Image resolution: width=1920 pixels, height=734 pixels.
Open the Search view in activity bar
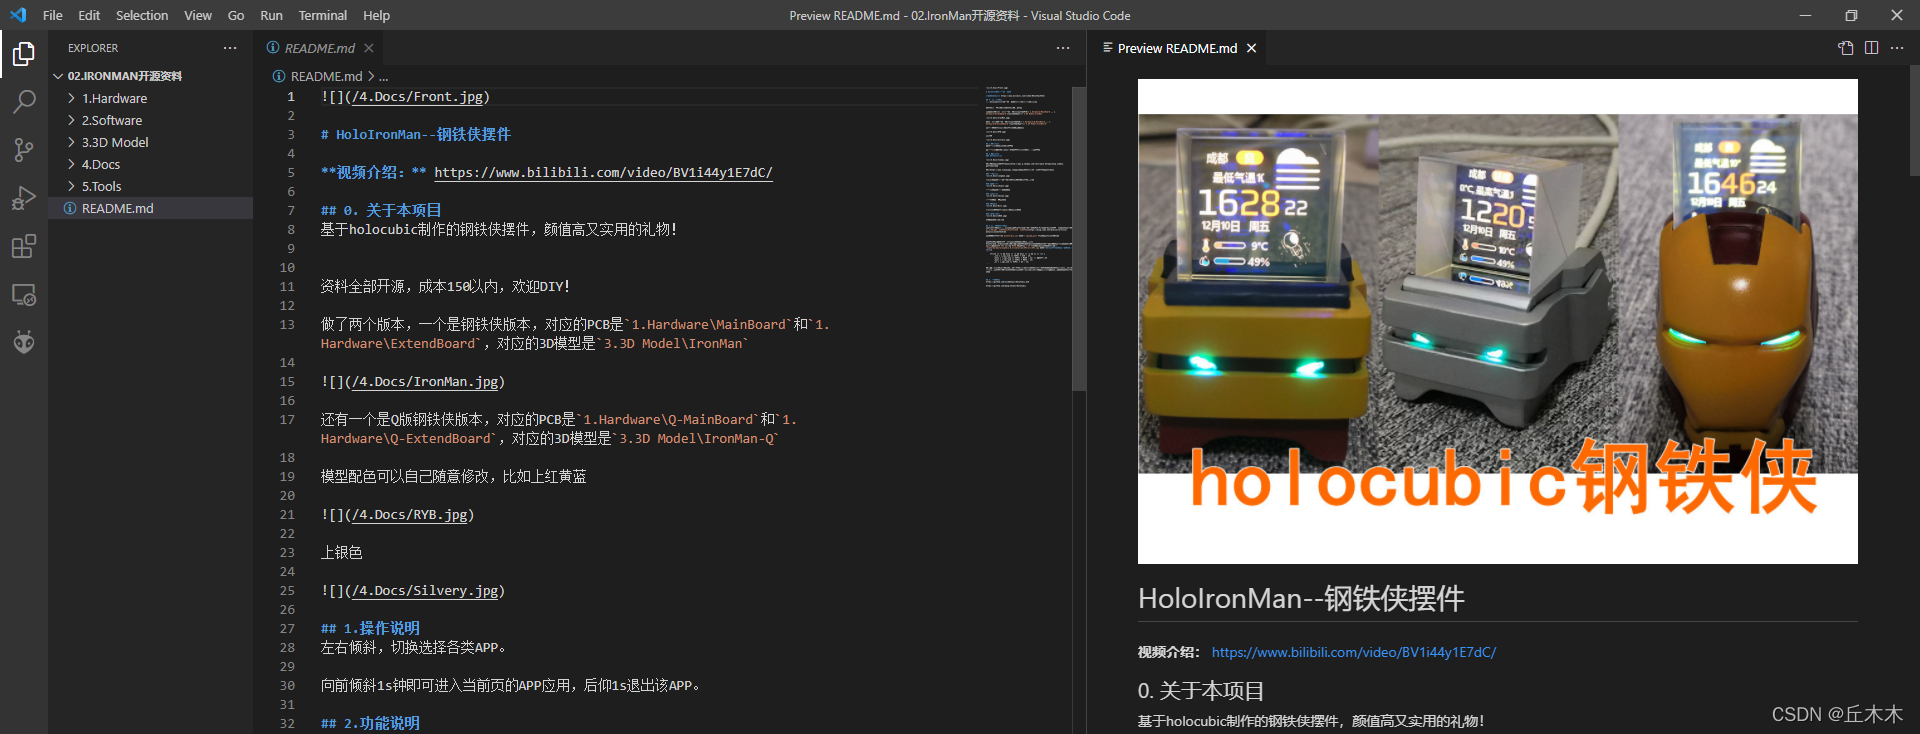tap(24, 101)
